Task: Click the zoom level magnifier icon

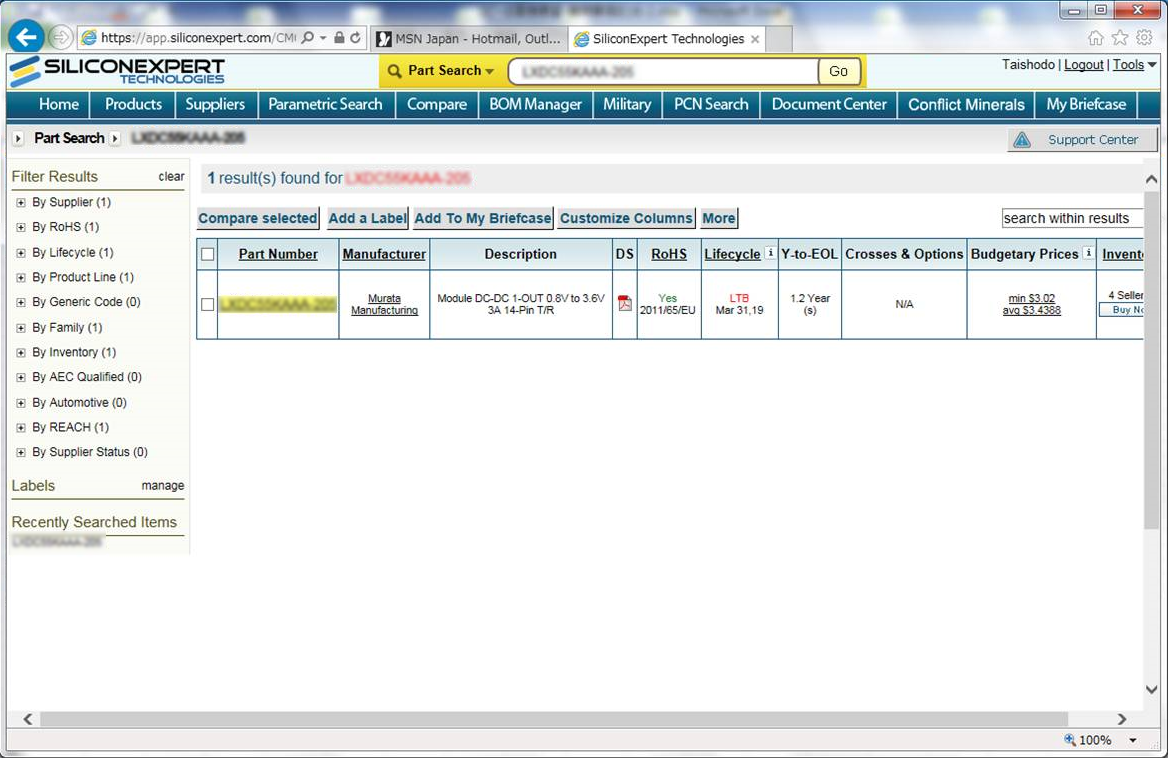Action: pos(1070,739)
